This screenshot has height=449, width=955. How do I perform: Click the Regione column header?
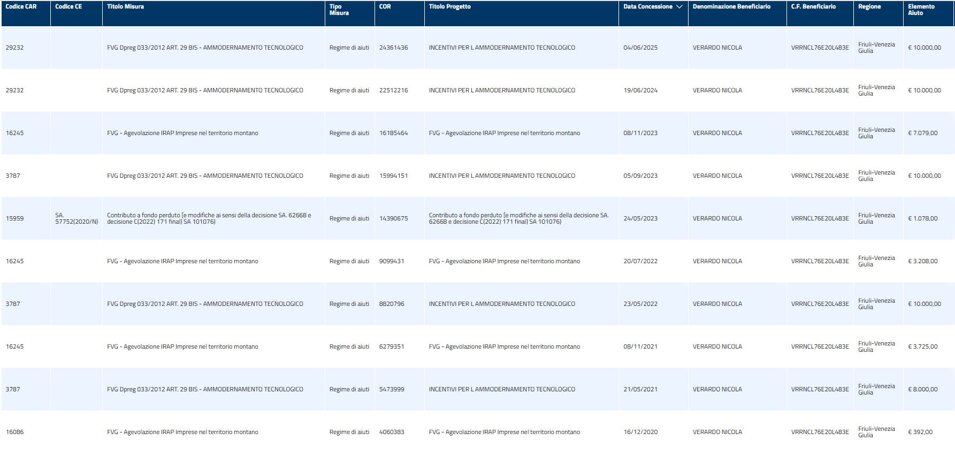[869, 6]
